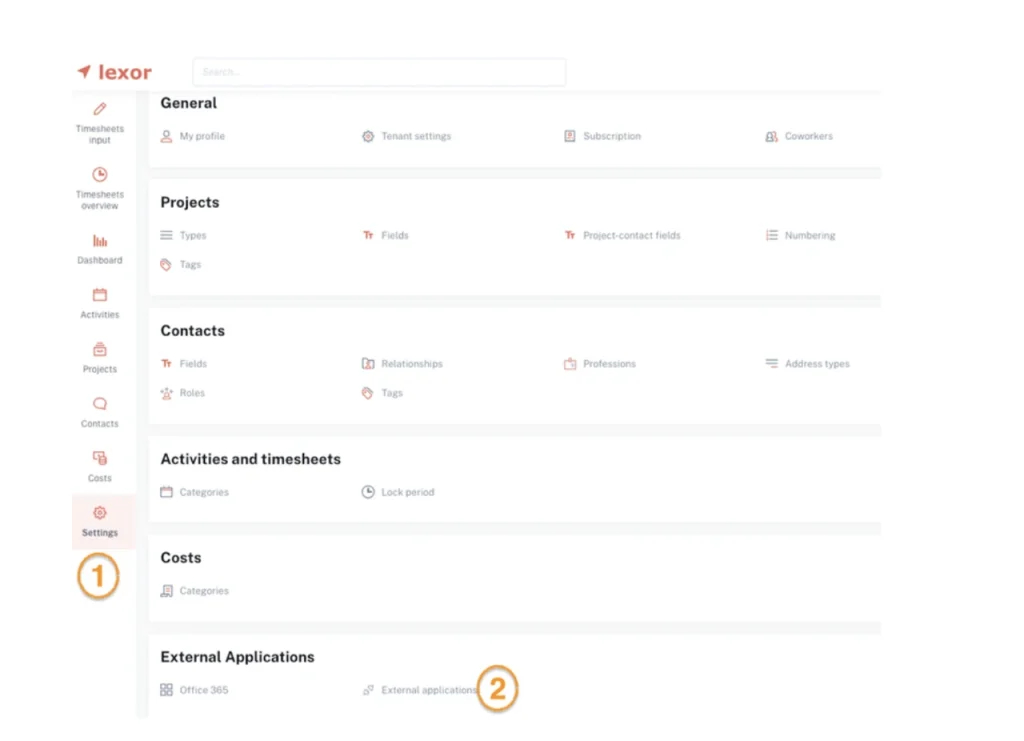Open External applications link
The height and width of the screenshot is (741, 1024).
[428, 691]
